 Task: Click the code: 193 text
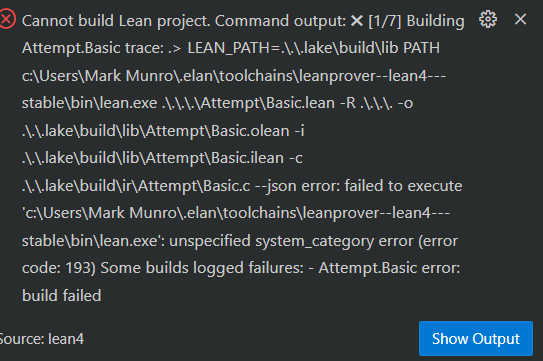59,268
